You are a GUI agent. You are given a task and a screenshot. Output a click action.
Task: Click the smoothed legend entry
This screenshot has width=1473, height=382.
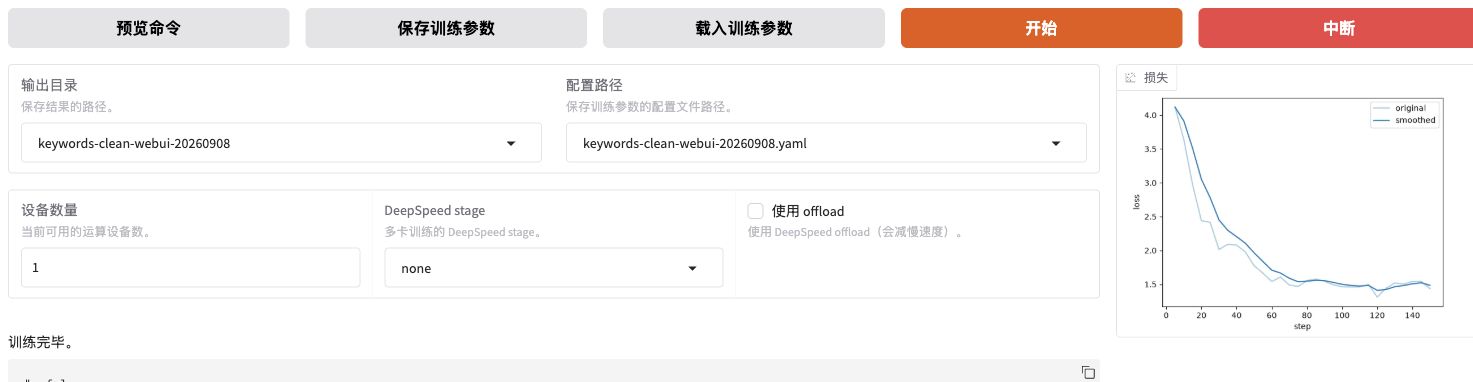tap(1405, 120)
